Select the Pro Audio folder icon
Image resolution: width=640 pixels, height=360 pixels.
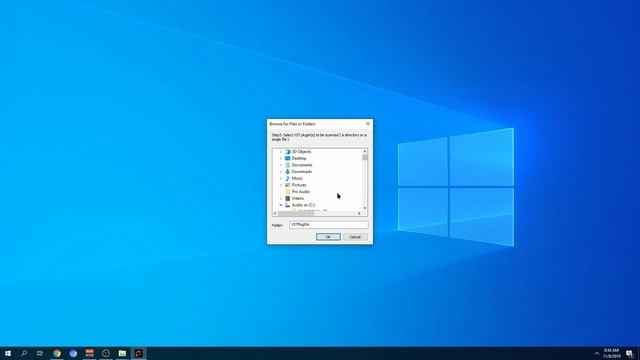[287, 191]
